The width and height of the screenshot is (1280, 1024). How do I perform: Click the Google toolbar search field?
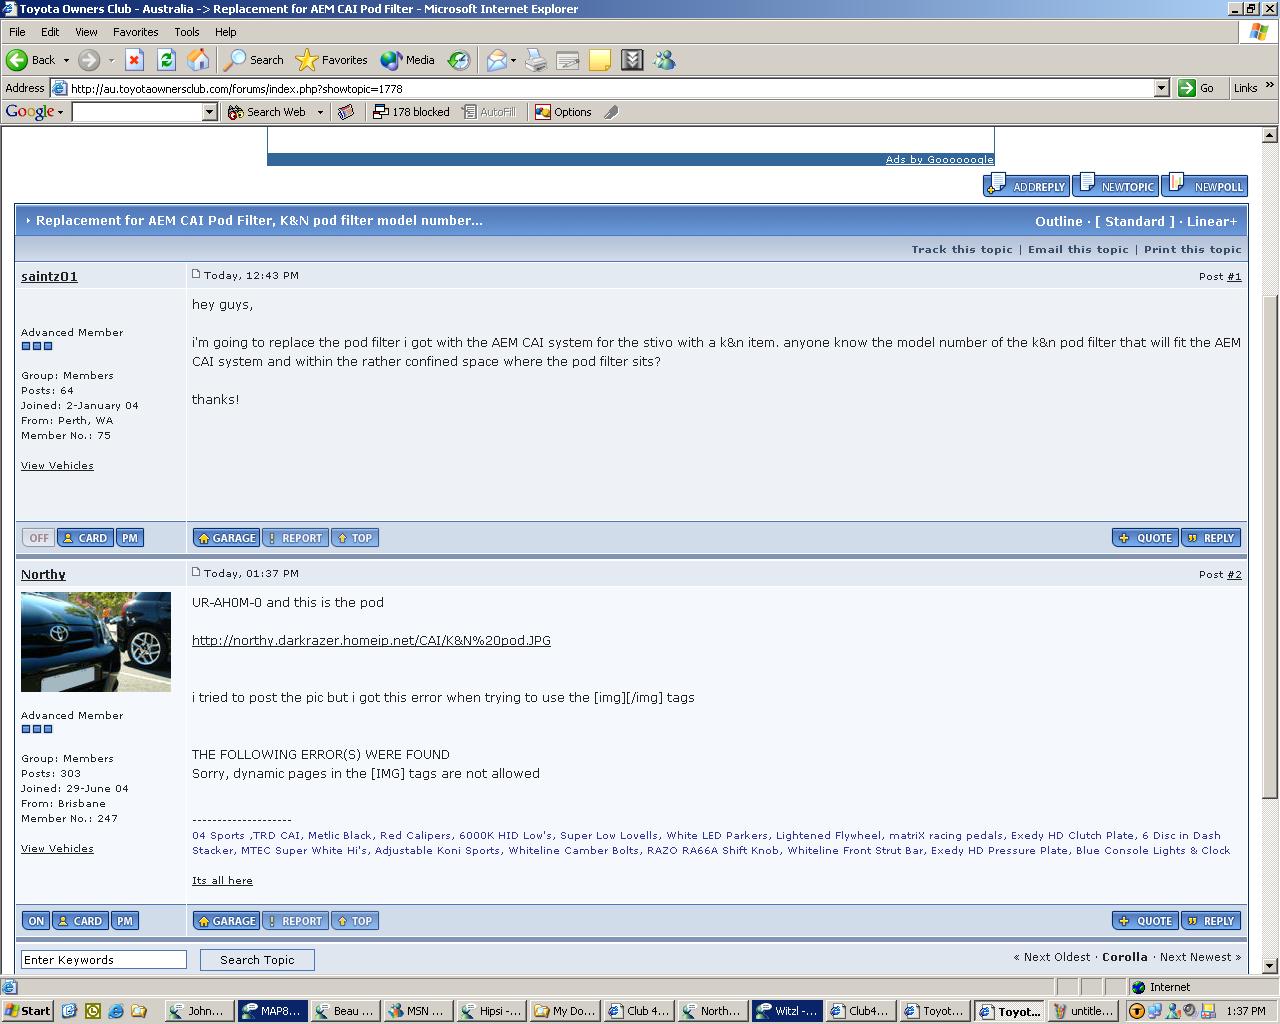click(137, 112)
